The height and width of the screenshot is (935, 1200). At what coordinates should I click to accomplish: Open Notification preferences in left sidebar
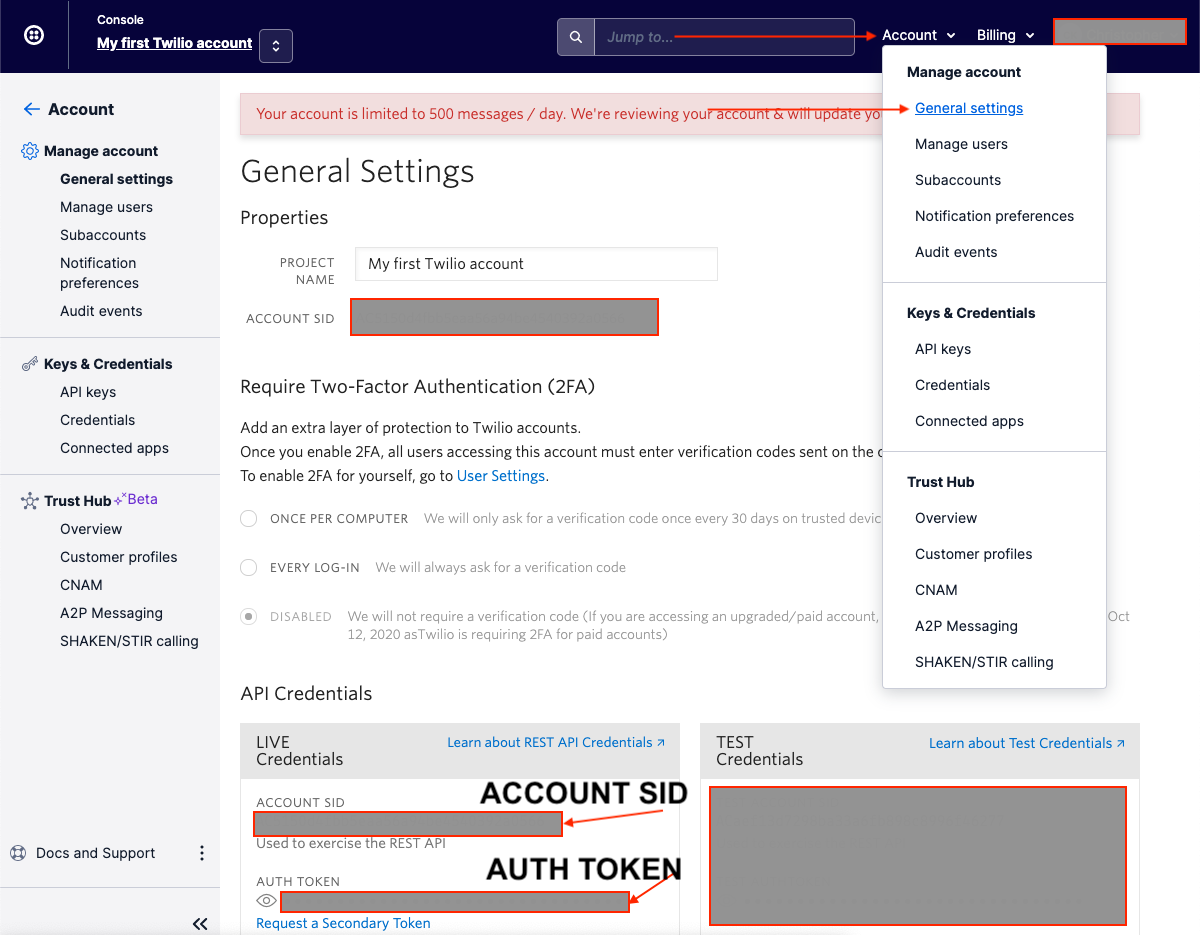(x=99, y=273)
